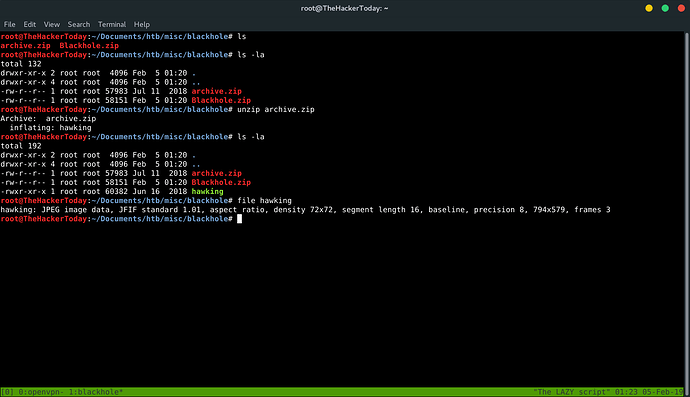Select tmux window 1:blackhole in status bar
The width and height of the screenshot is (690, 397).
tap(96, 392)
